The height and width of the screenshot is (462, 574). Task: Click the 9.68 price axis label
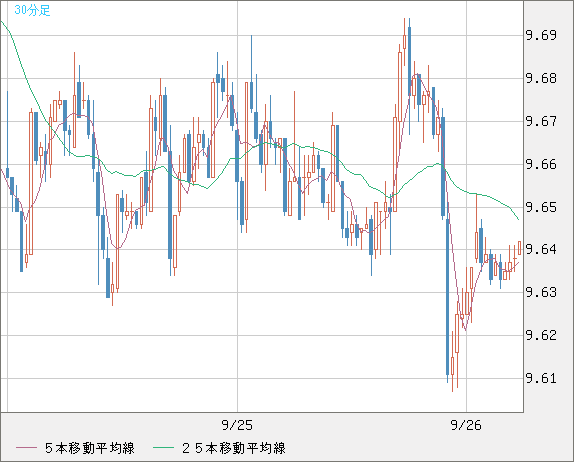click(541, 78)
